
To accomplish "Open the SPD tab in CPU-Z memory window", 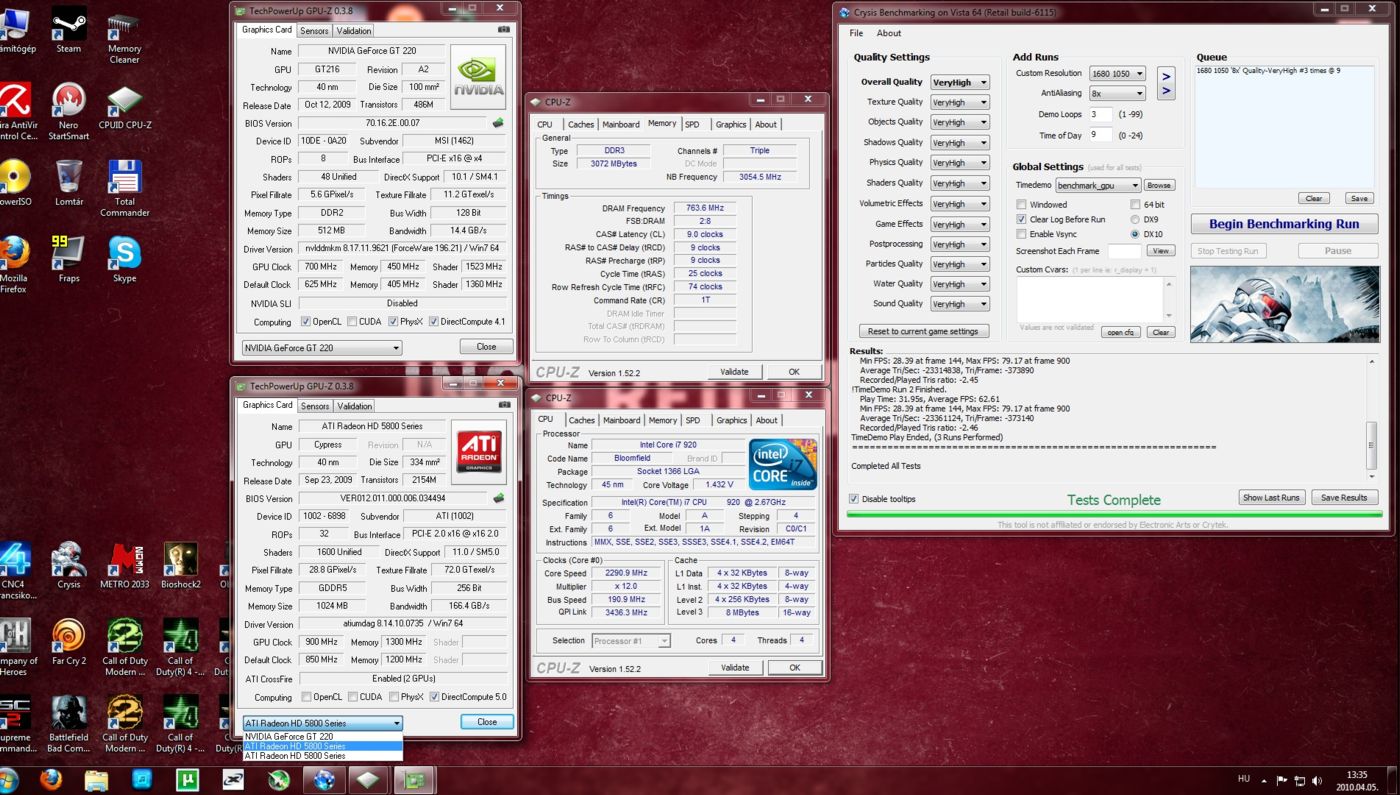I will (x=692, y=124).
